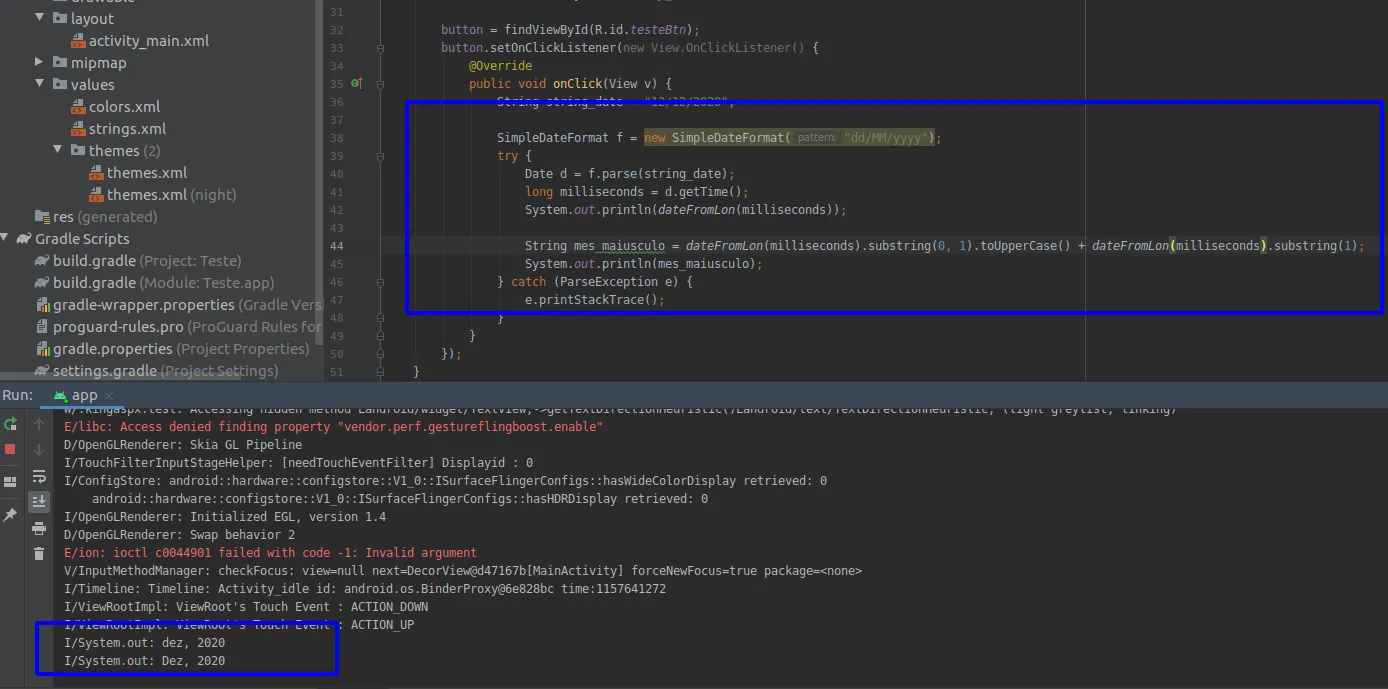Image resolution: width=1388 pixels, height=689 pixels.
Task: Stop the running app
Action: pyautogui.click(x=10, y=449)
